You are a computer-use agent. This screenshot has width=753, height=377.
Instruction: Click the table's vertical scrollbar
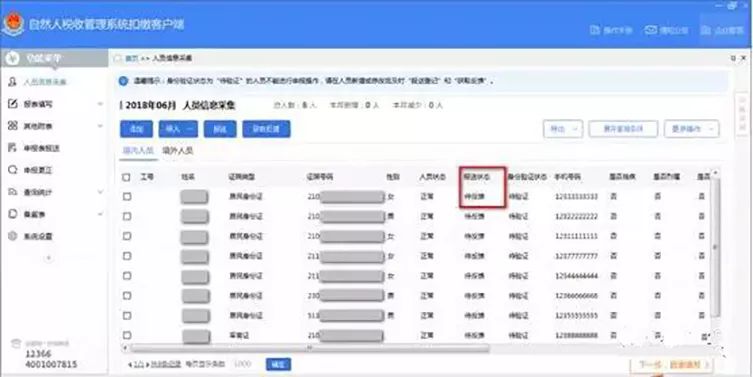click(x=716, y=247)
